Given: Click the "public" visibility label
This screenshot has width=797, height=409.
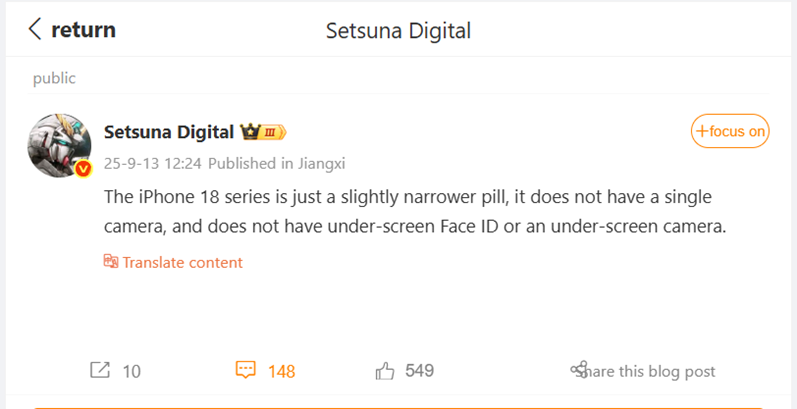Looking at the screenshot, I should pyautogui.click(x=54, y=78).
